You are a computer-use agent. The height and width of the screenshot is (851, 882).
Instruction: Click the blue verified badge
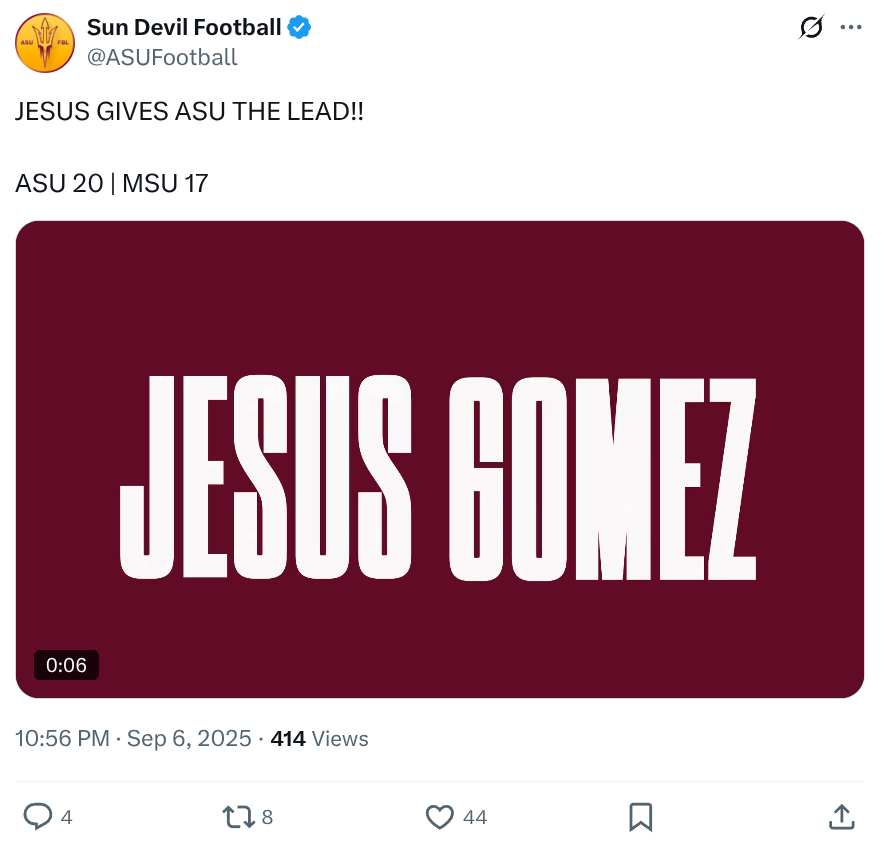pyautogui.click(x=300, y=28)
